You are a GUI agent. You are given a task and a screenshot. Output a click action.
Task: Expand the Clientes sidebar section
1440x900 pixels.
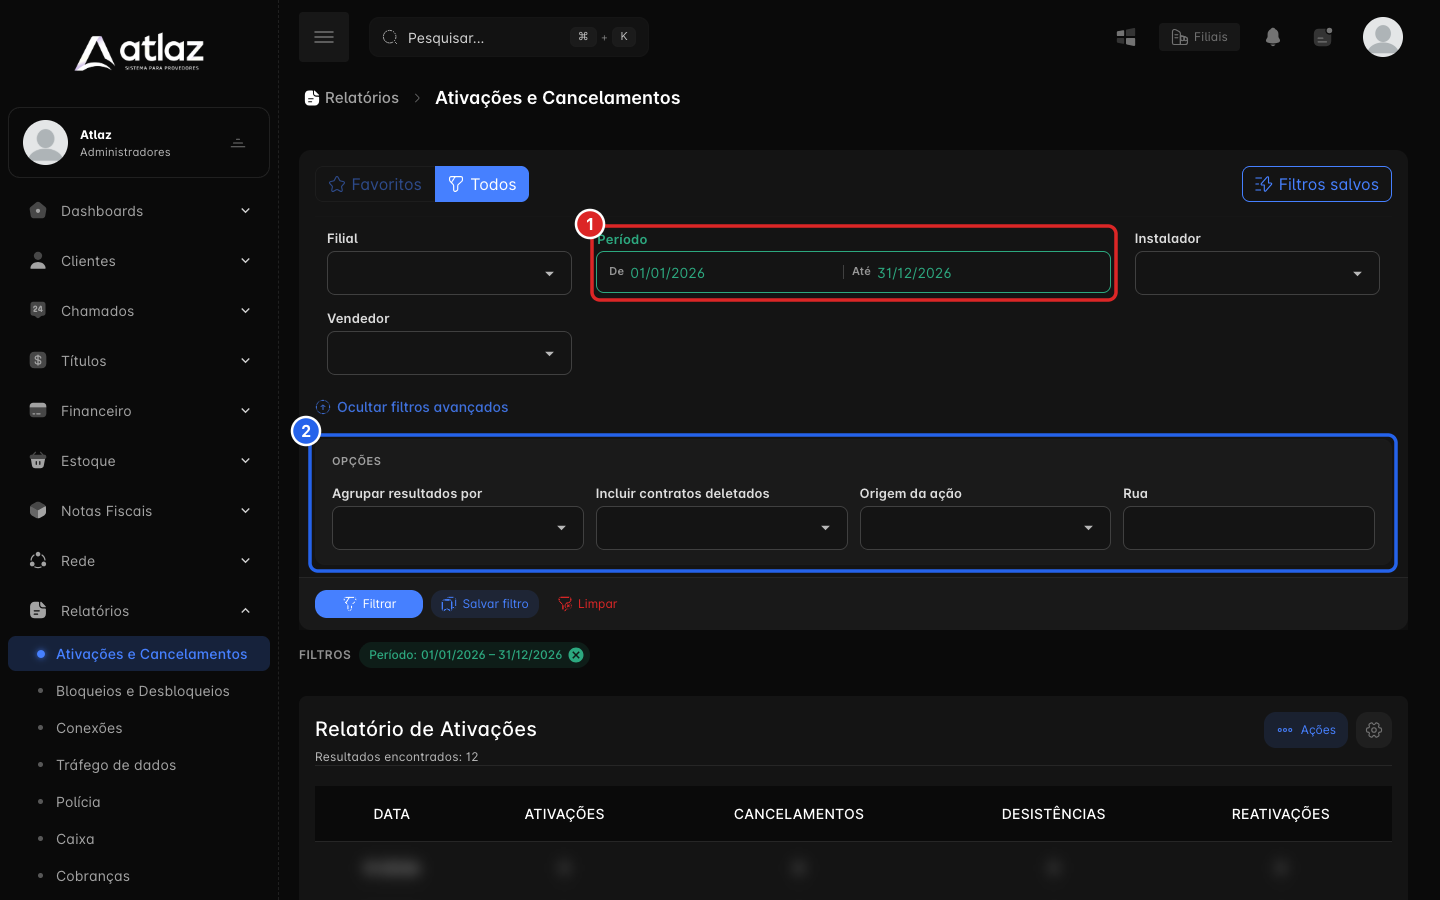[139, 261]
